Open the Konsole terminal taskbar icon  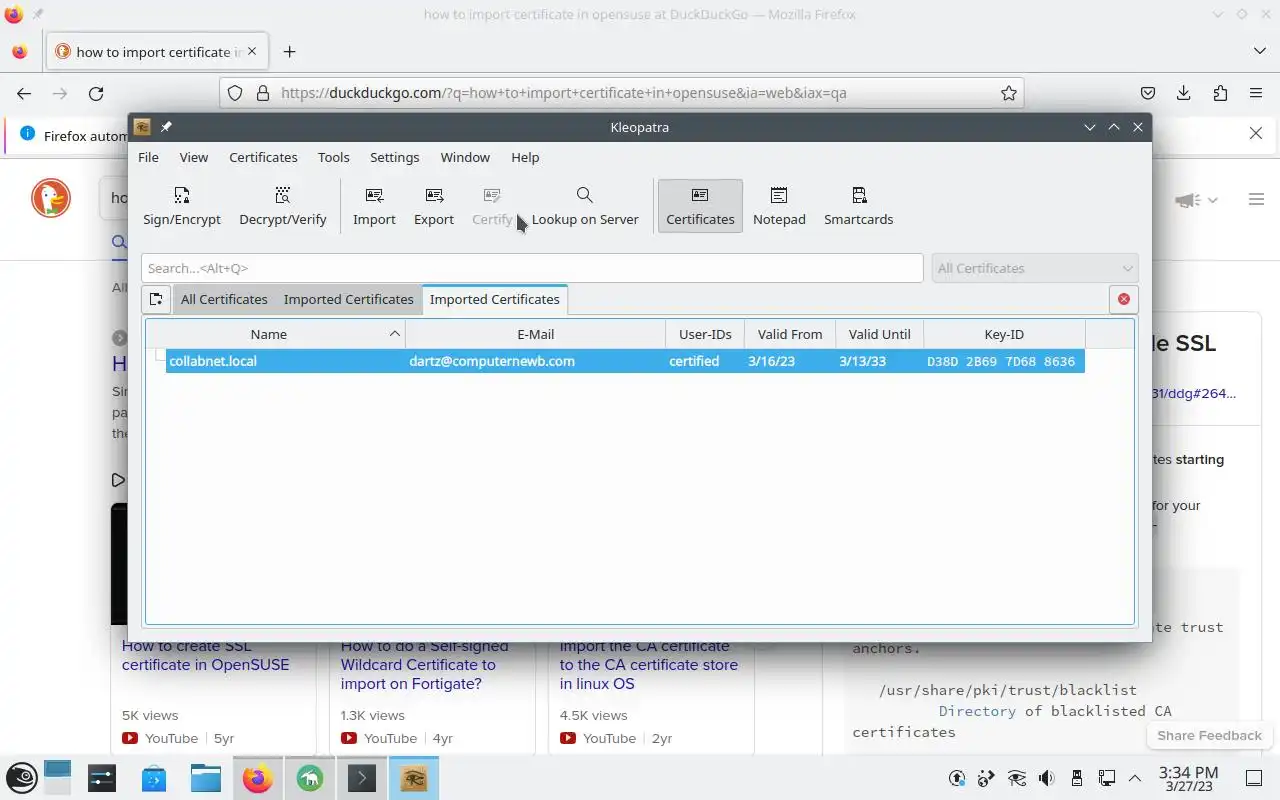pyautogui.click(x=361, y=778)
